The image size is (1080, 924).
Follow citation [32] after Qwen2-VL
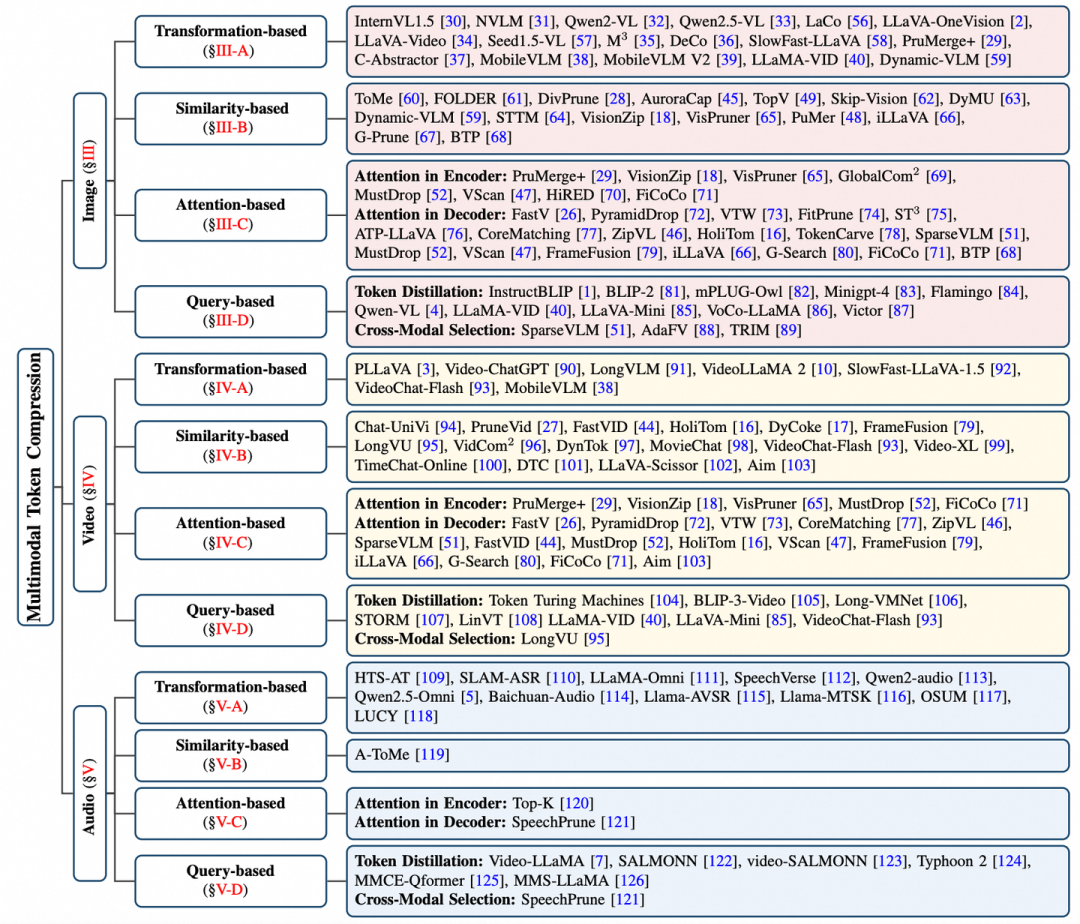pyautogui.click(x=656, y=22)
